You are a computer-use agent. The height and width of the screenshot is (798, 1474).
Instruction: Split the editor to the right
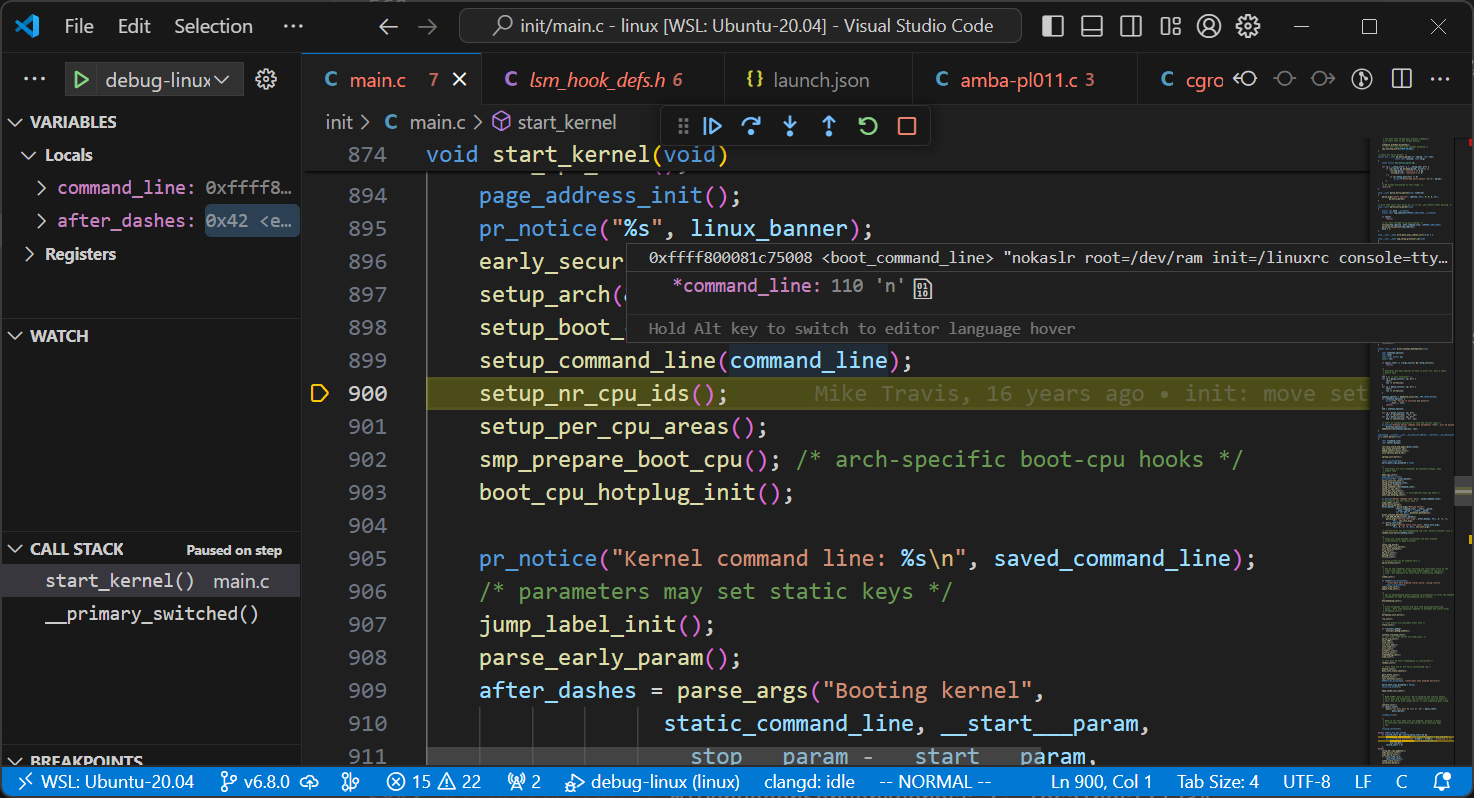coord(1402,79)
